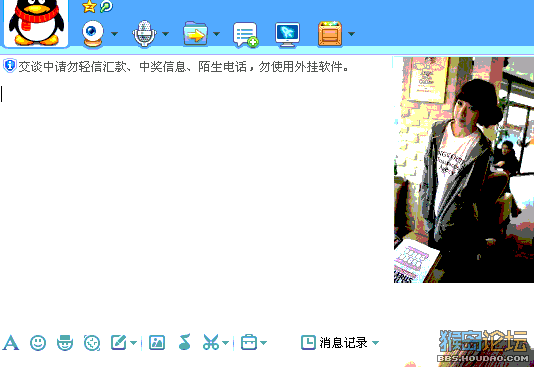
Task: Start a voice call with microphone icon
Action: [x=144, y=33]
